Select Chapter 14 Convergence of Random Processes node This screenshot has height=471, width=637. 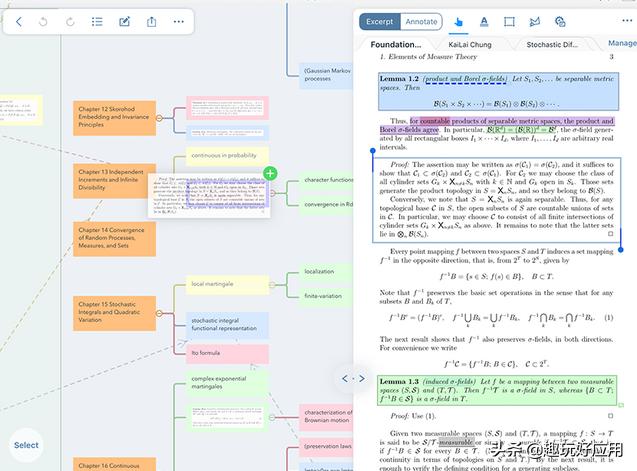(115, 239)
